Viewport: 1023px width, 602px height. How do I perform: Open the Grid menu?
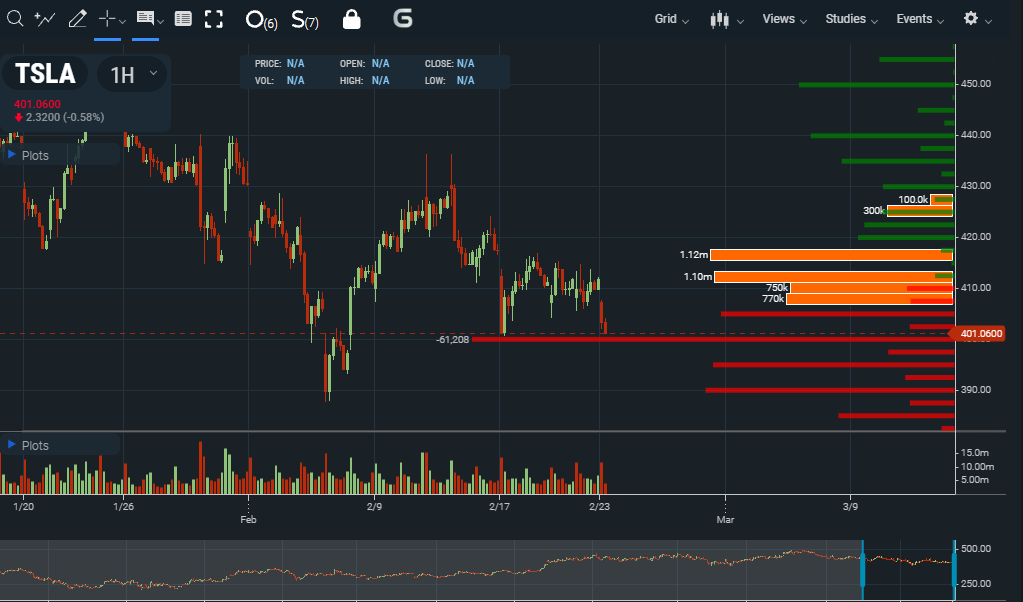(671, 19)
